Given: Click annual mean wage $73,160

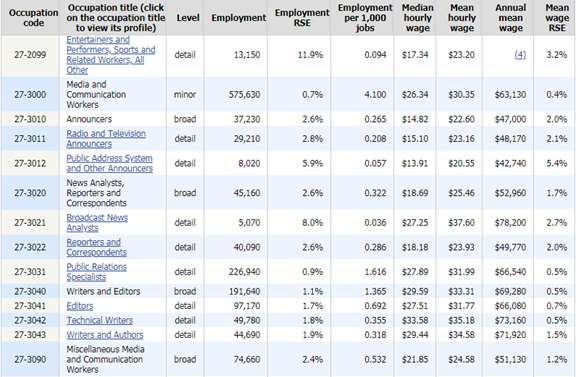Looking at the screenshot, I should pyautogui.click(x=510, y=320).
